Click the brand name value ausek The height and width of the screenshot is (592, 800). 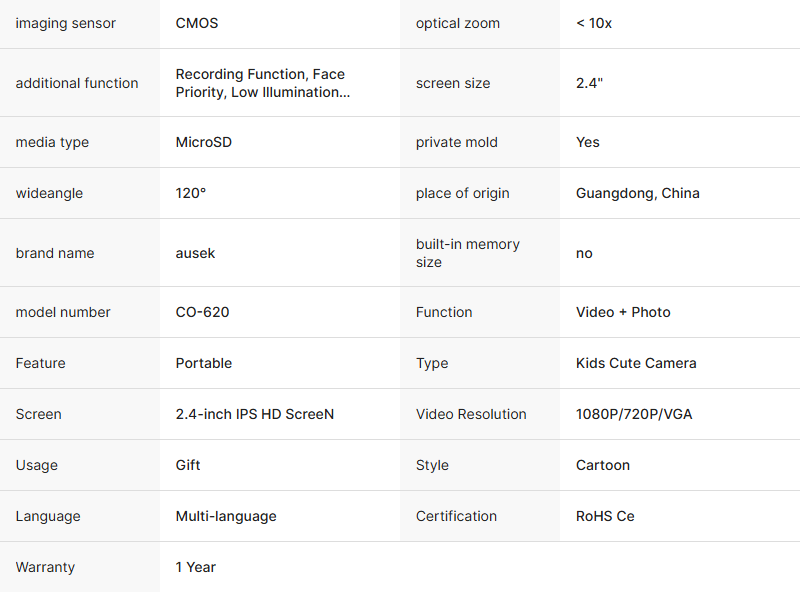tap(196, 253)
